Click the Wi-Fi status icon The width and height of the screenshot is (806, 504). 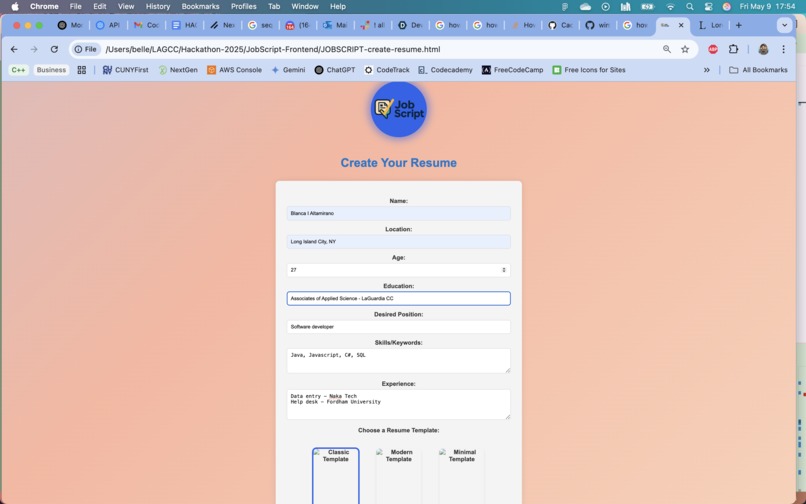[x=670, y=7]
